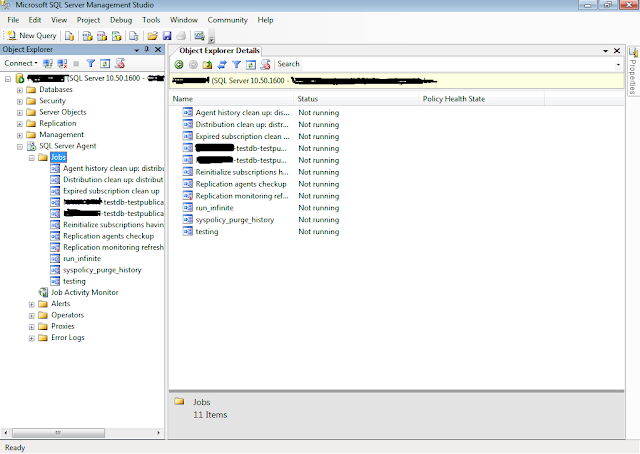Screen dimensions: 640x454
Task: Click the Stop square in Object Explorer toolbar
Action: pos(76,64)
